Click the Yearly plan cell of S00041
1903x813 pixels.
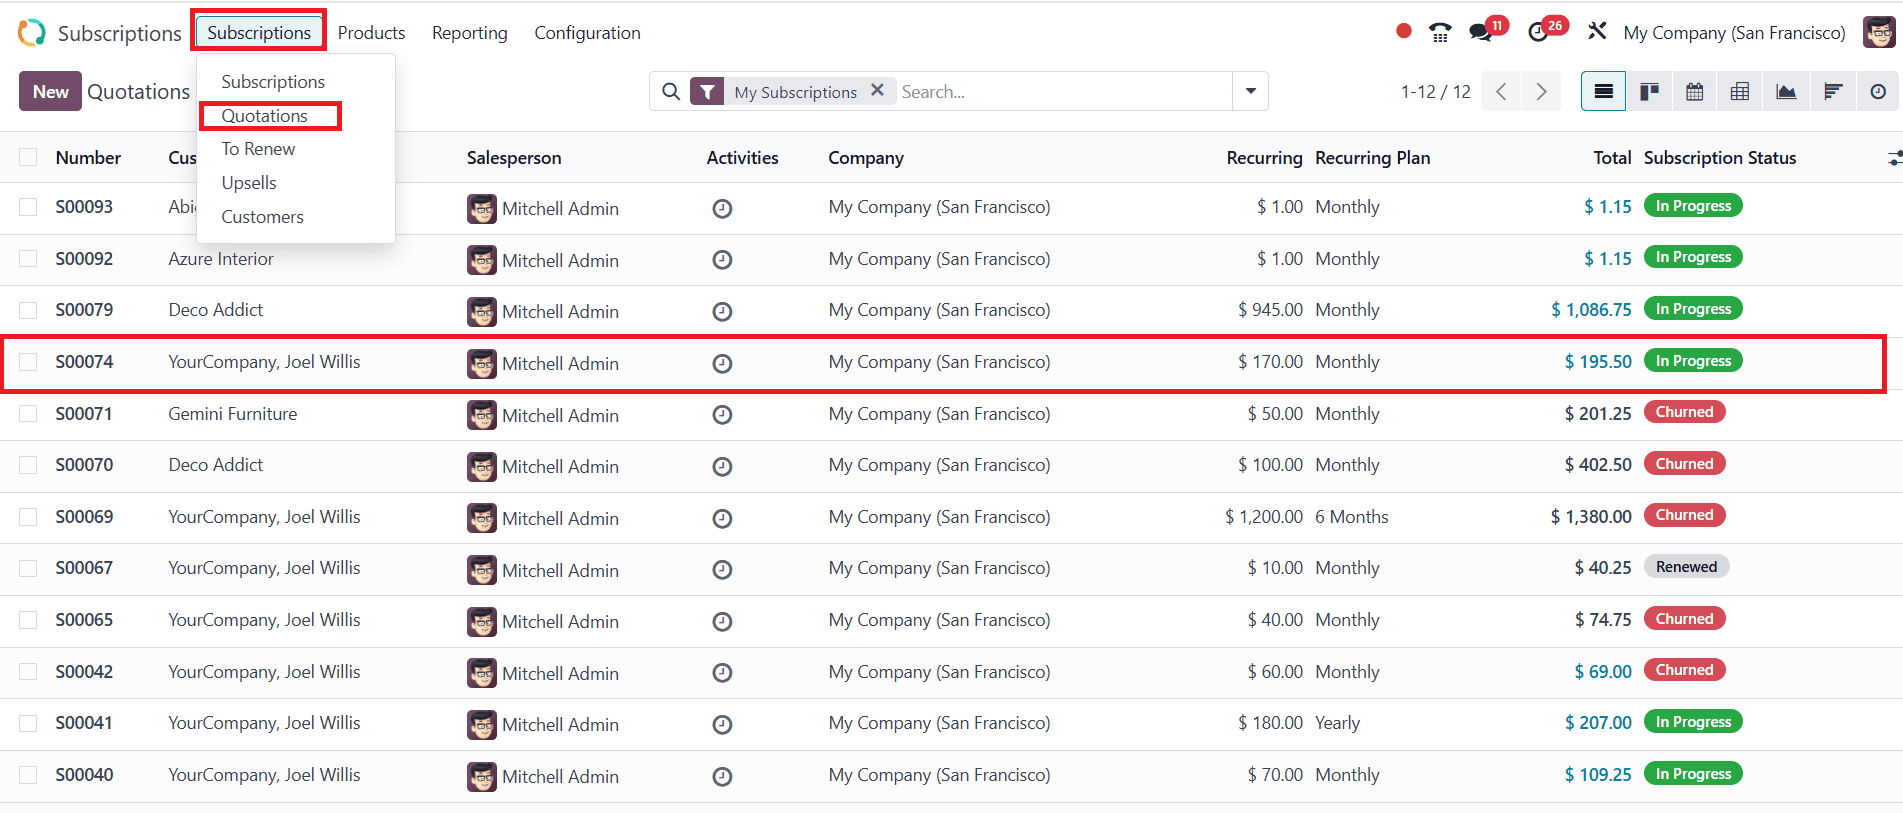[x=1337, y=723]
